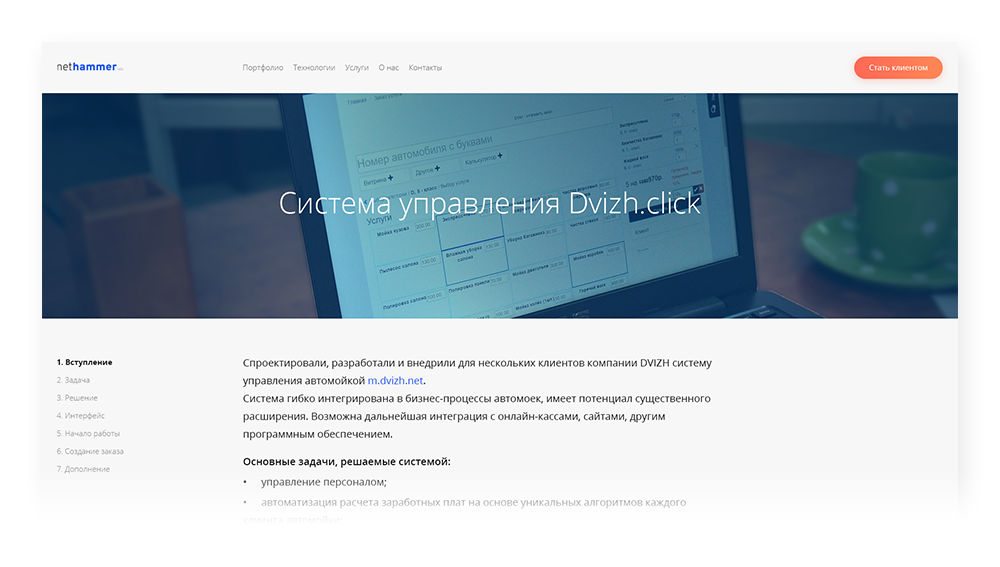The image size is (1000, 567).
Task: Jump to 4. Интерфейс section
Action: point(80,416)
